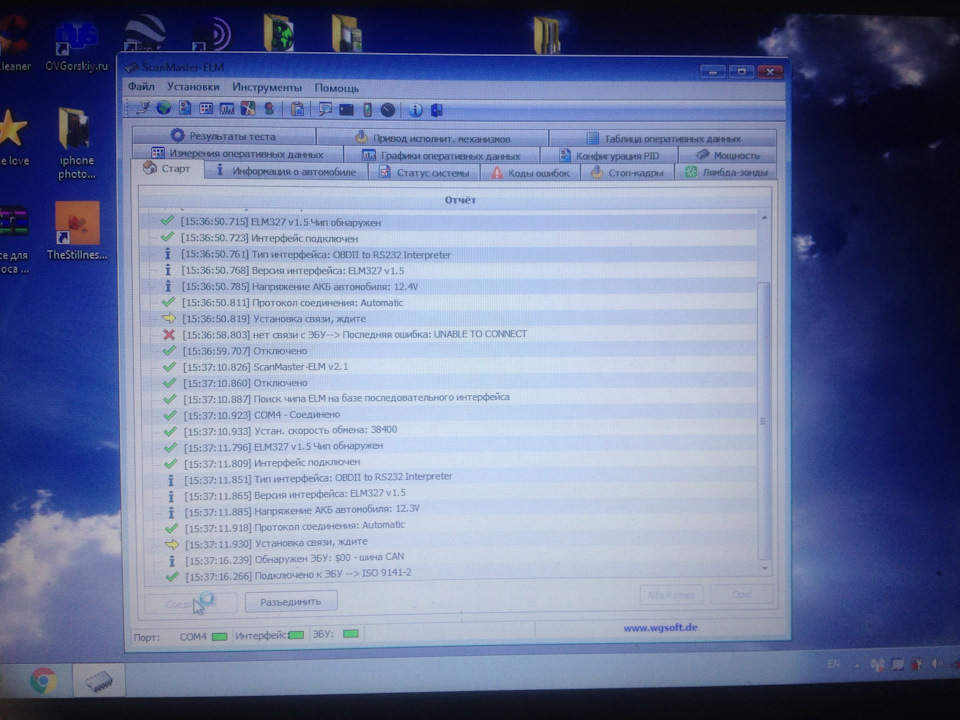This screenshot has width=960, height=720.
Task: Click the ЭБУ green status indicator
Action: pos(351,634)
